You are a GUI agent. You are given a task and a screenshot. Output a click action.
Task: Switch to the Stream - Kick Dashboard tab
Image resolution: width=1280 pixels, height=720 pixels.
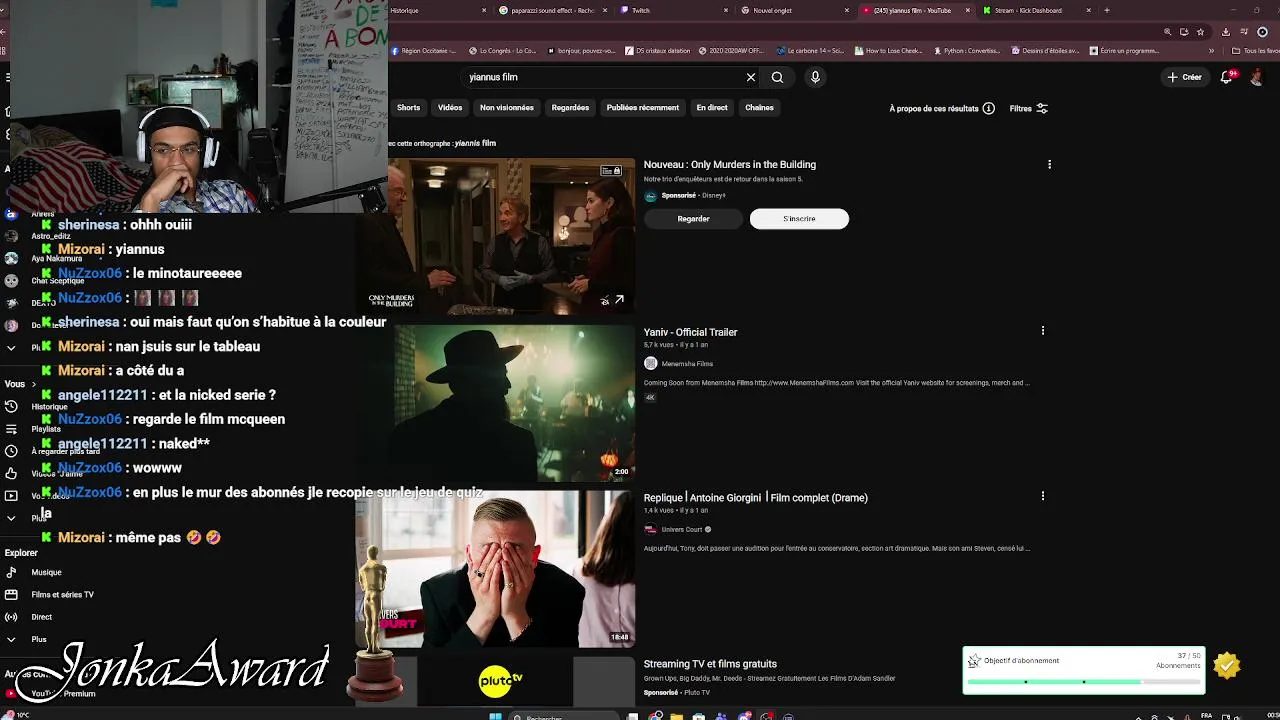1035,10
